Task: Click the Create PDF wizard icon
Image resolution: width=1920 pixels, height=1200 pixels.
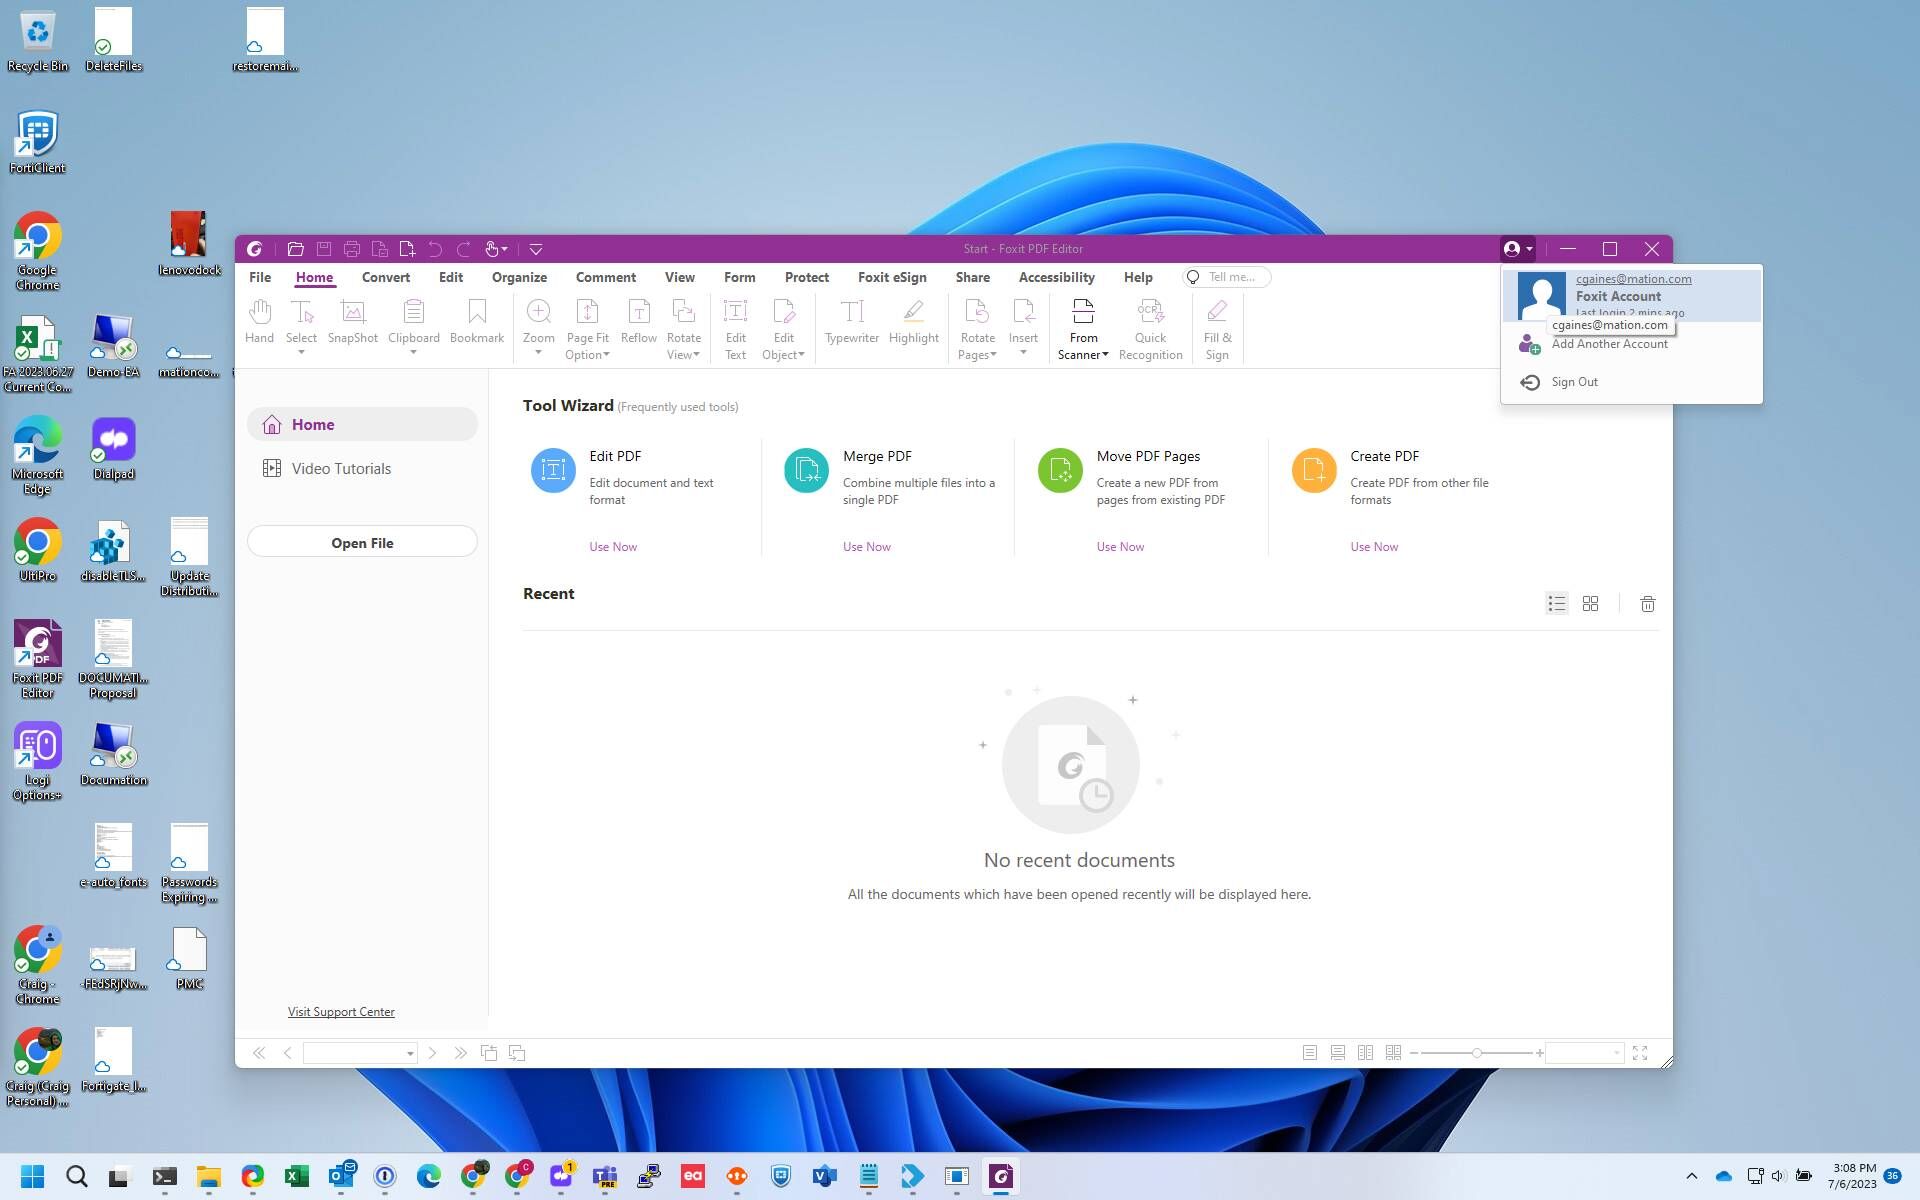Action: [1314, 471]
